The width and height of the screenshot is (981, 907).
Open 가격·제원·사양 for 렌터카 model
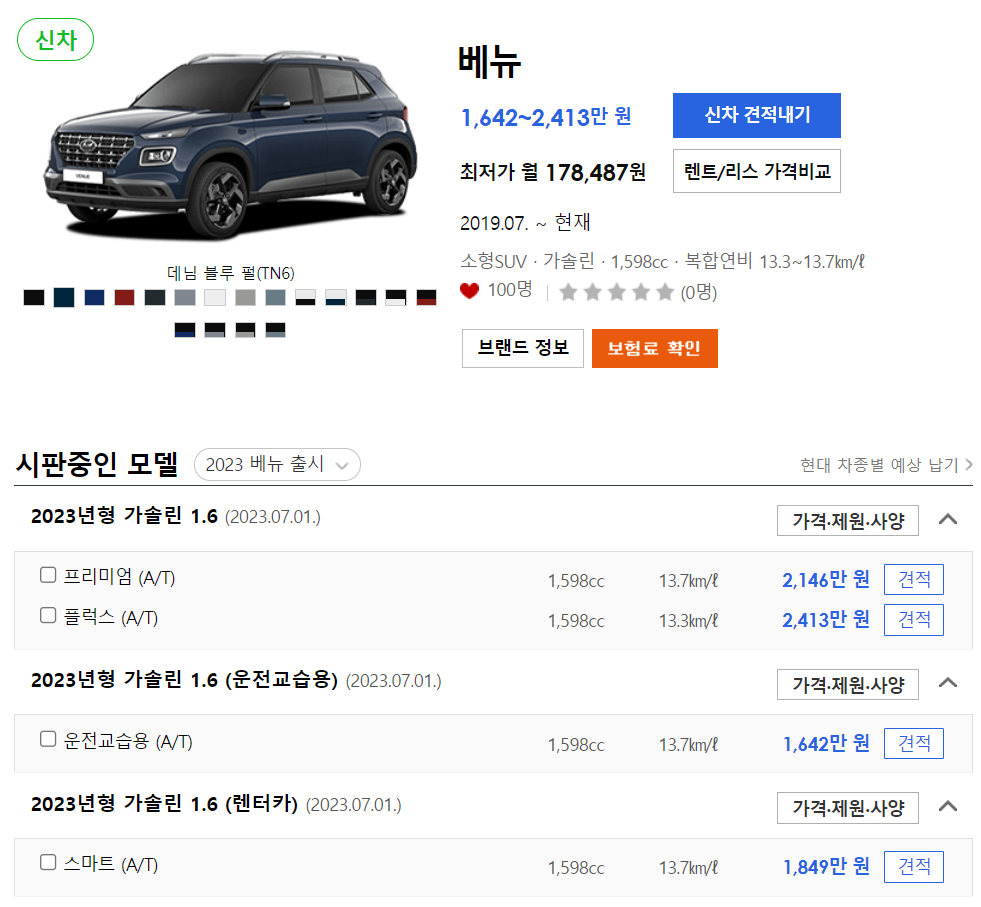848,808
